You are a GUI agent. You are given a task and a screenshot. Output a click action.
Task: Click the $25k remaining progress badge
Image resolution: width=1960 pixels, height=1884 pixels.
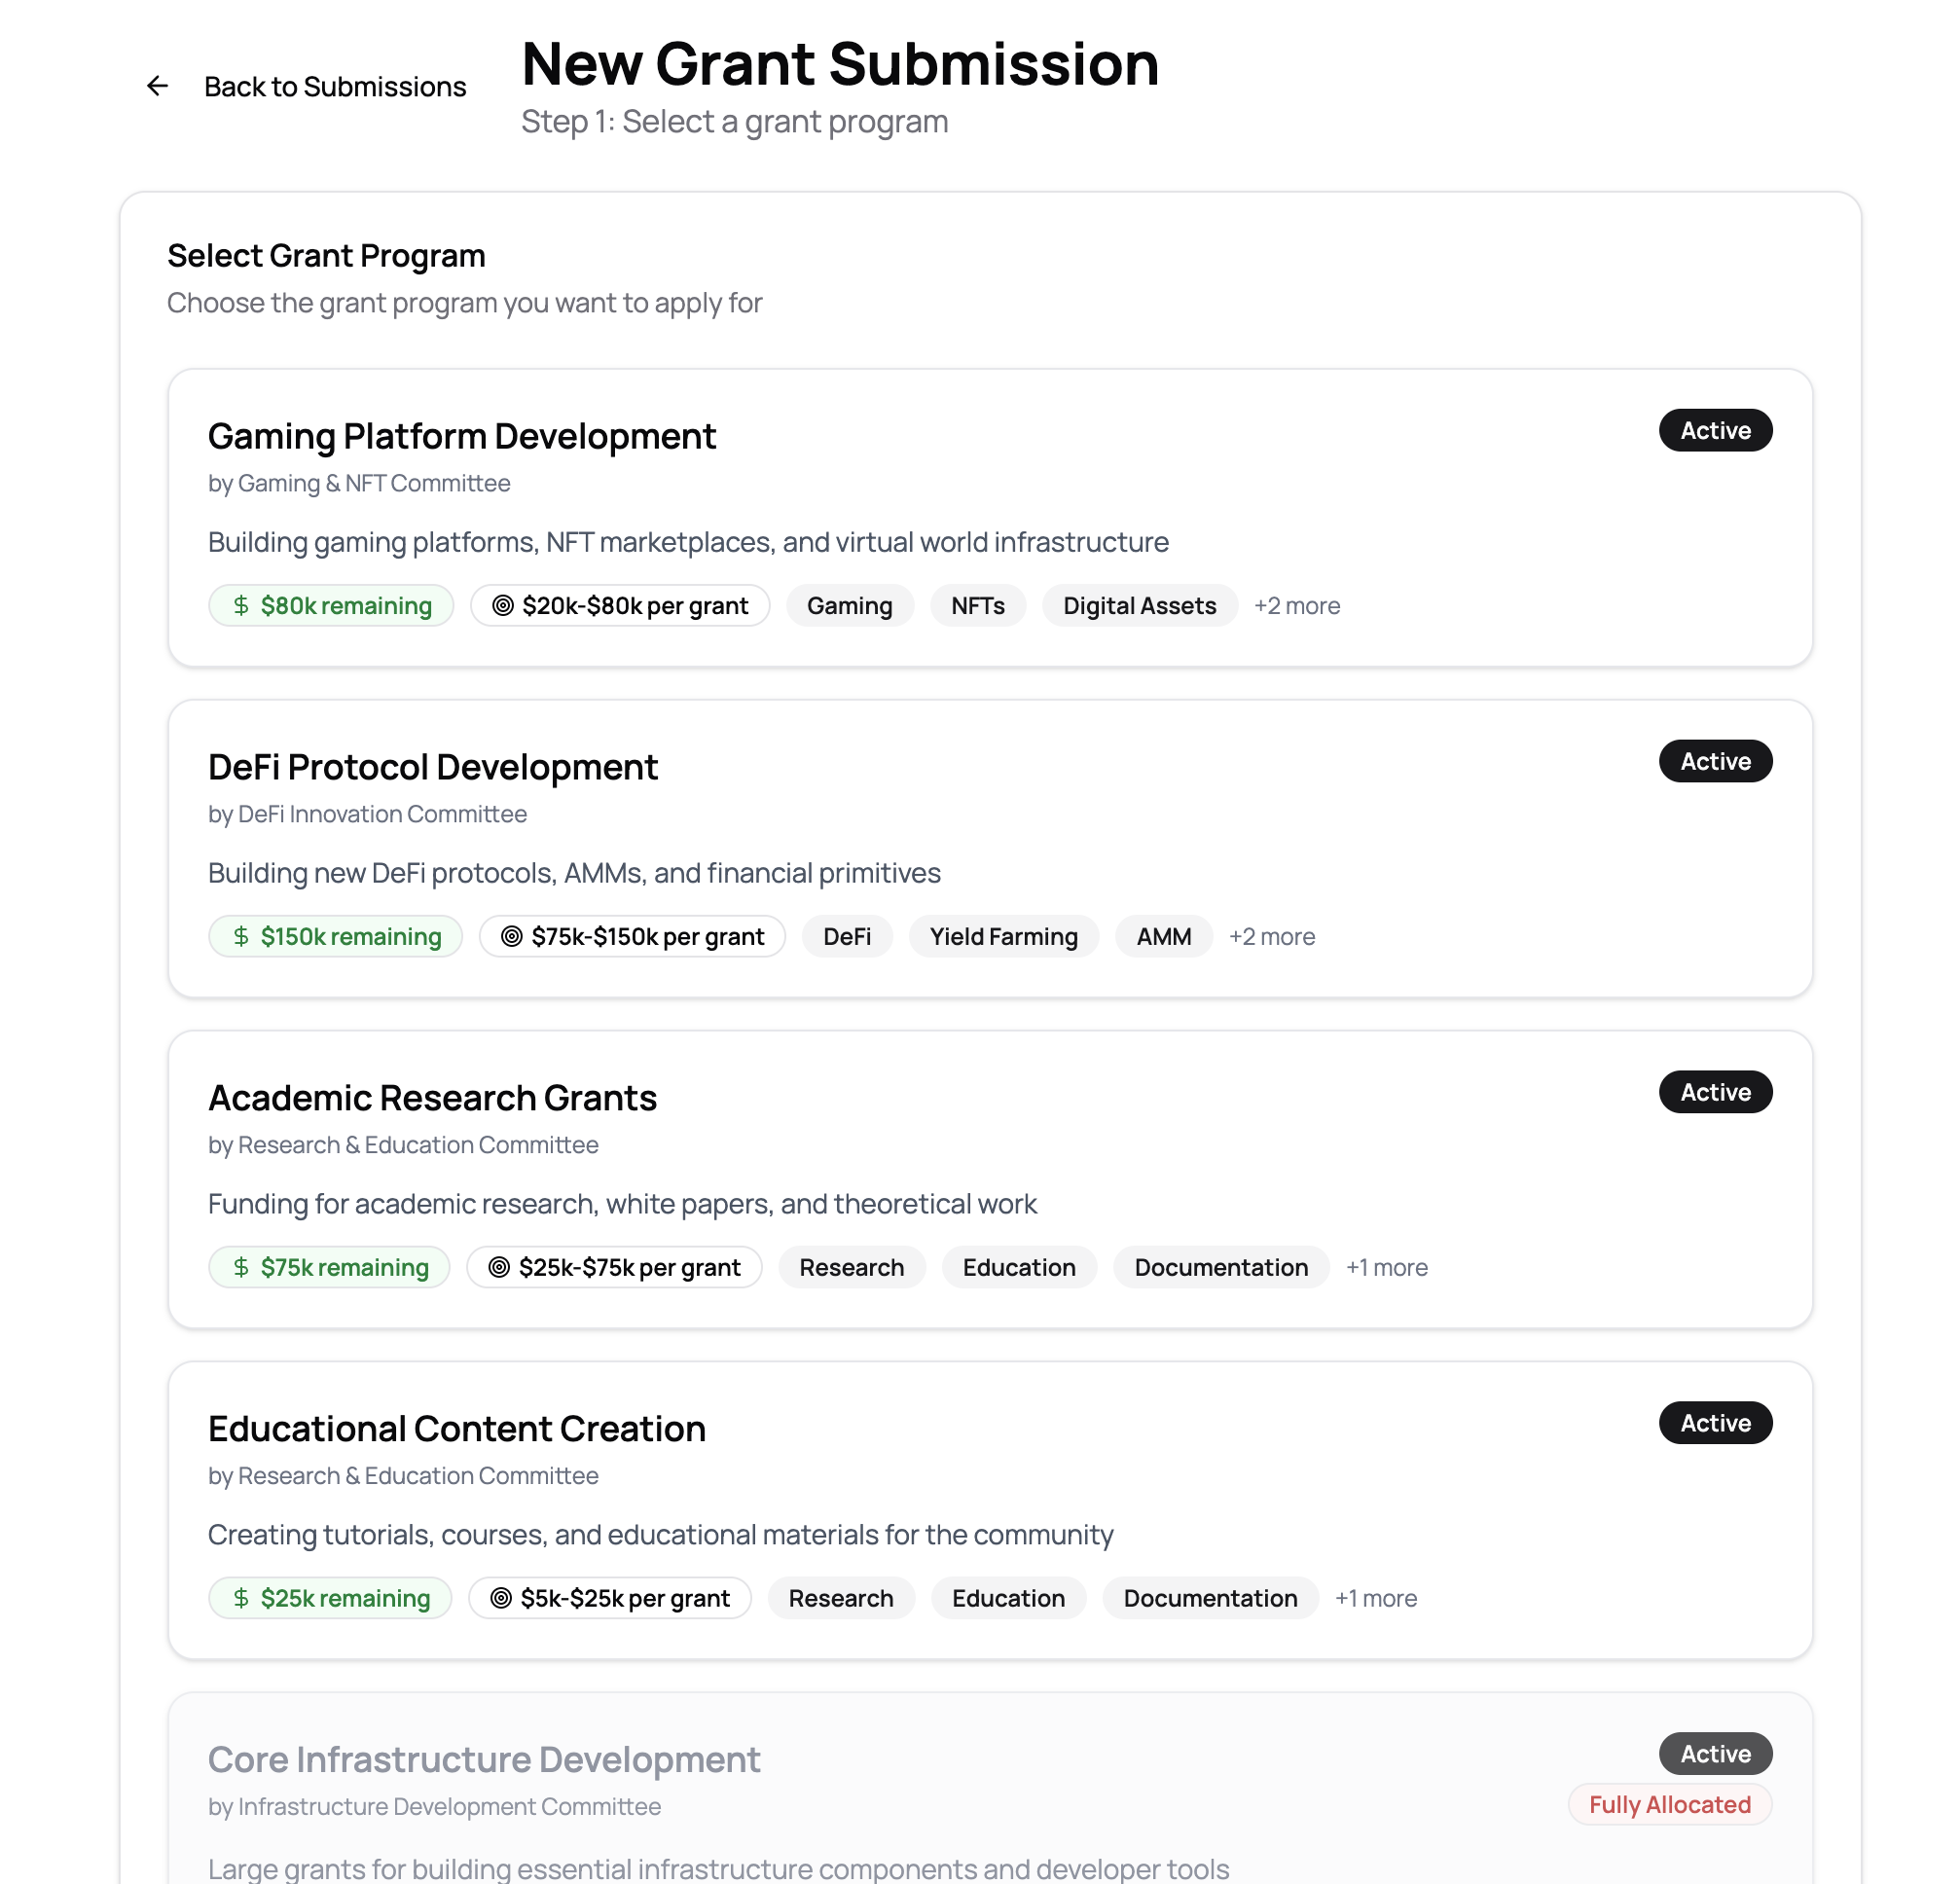[x=330, y=1598]
